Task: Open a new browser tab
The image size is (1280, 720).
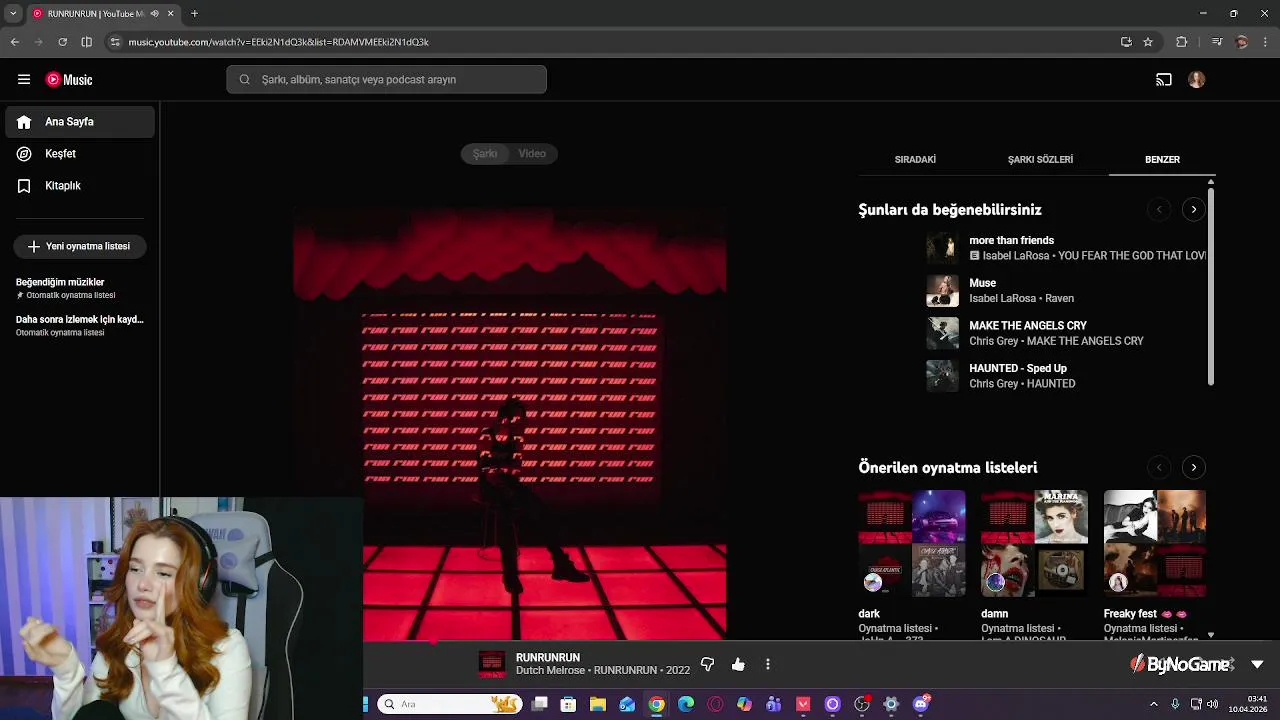Action: coord(194,14)
